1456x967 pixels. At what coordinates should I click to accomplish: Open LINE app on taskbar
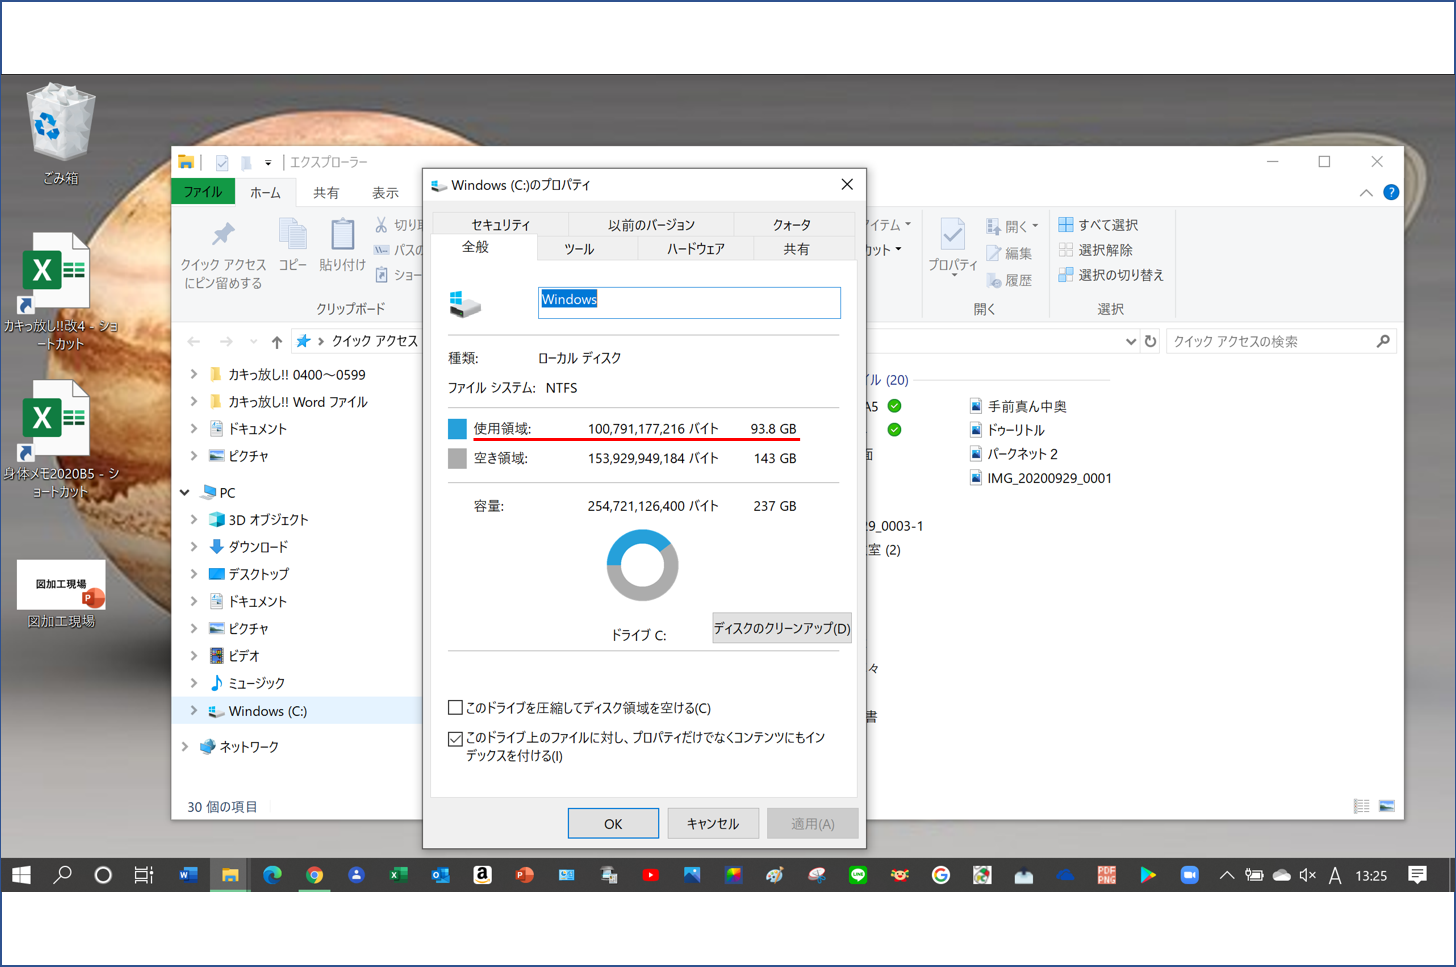click(x=858, y=875)
